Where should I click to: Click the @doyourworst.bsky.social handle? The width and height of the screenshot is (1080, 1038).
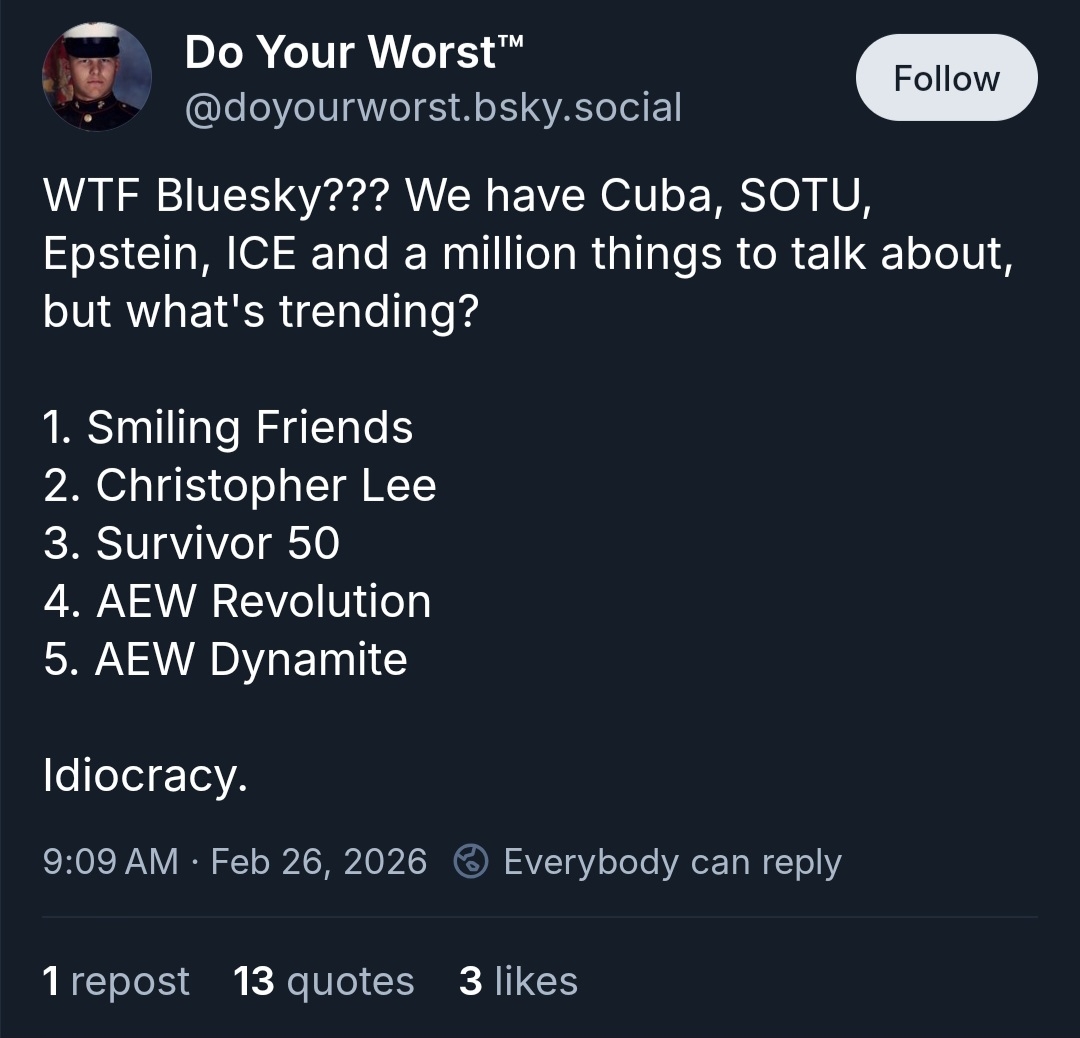(x=433, y=107)
